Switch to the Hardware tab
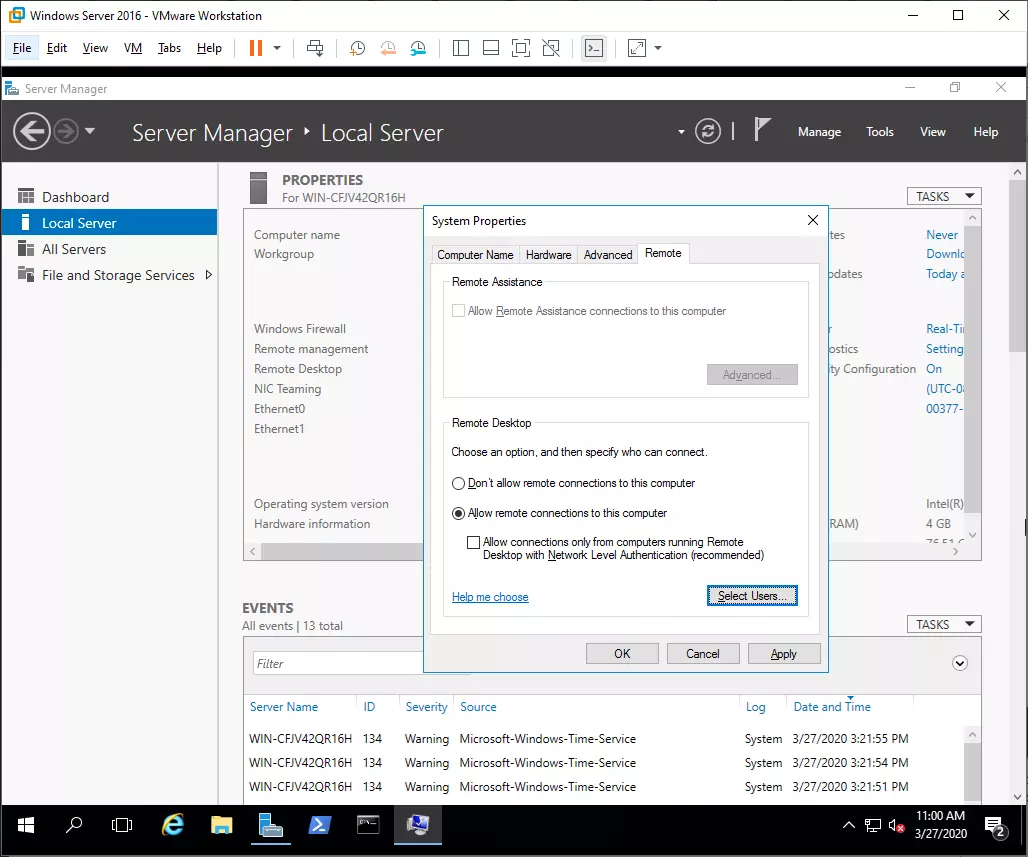The width and height of the screenshot is (1028, 857). [x=548, y=254]
